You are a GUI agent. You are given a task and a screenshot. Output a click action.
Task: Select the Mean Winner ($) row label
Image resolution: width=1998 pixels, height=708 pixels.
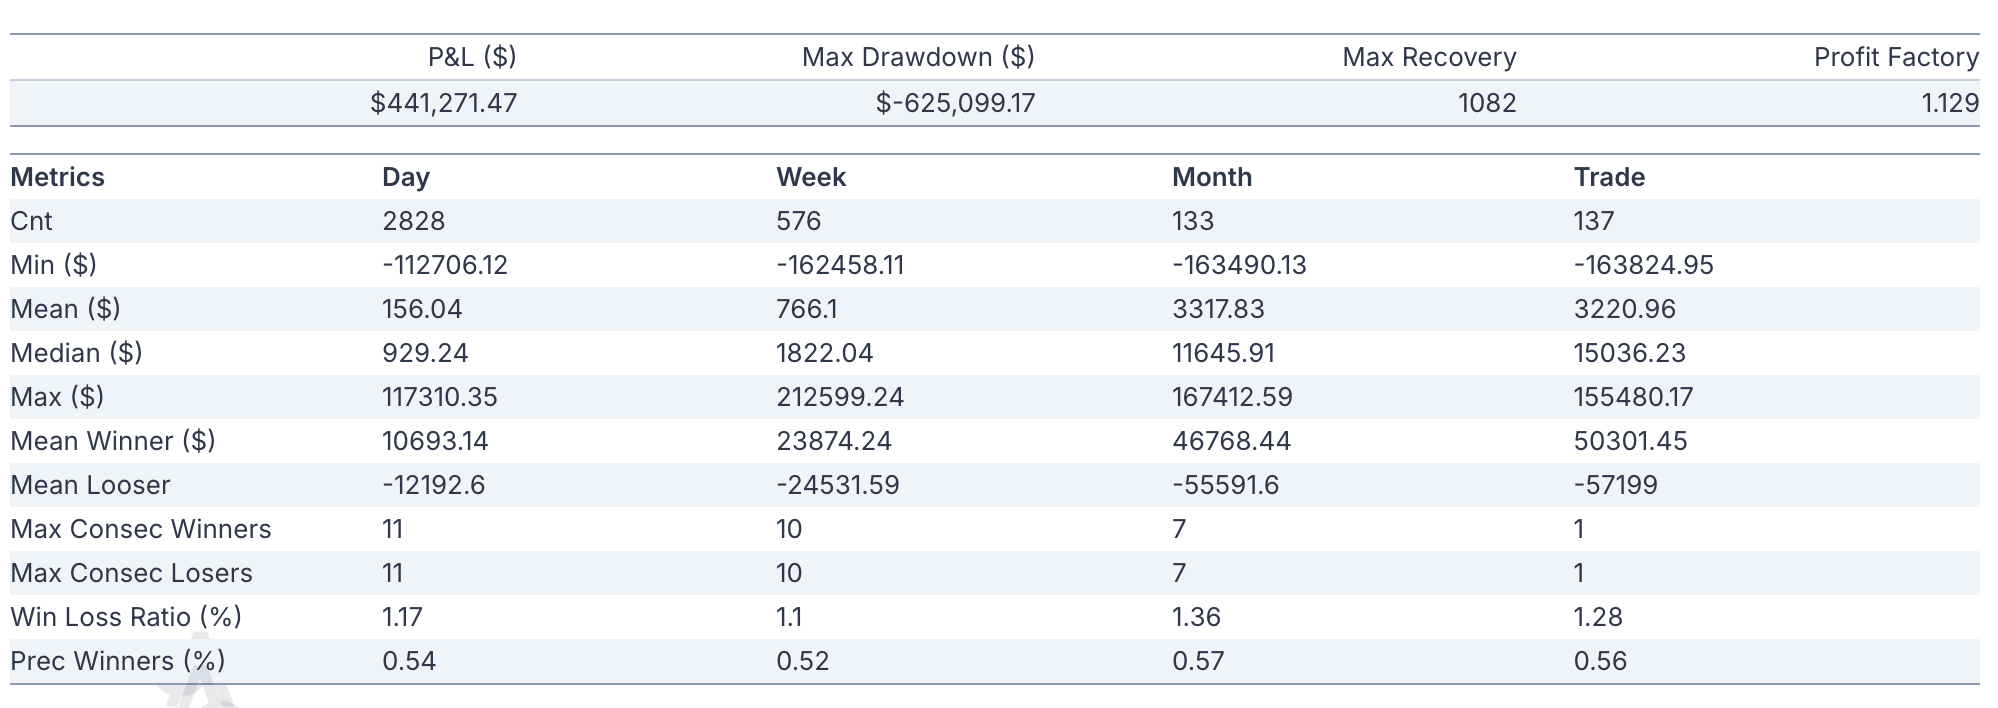(x=113, y=441)
